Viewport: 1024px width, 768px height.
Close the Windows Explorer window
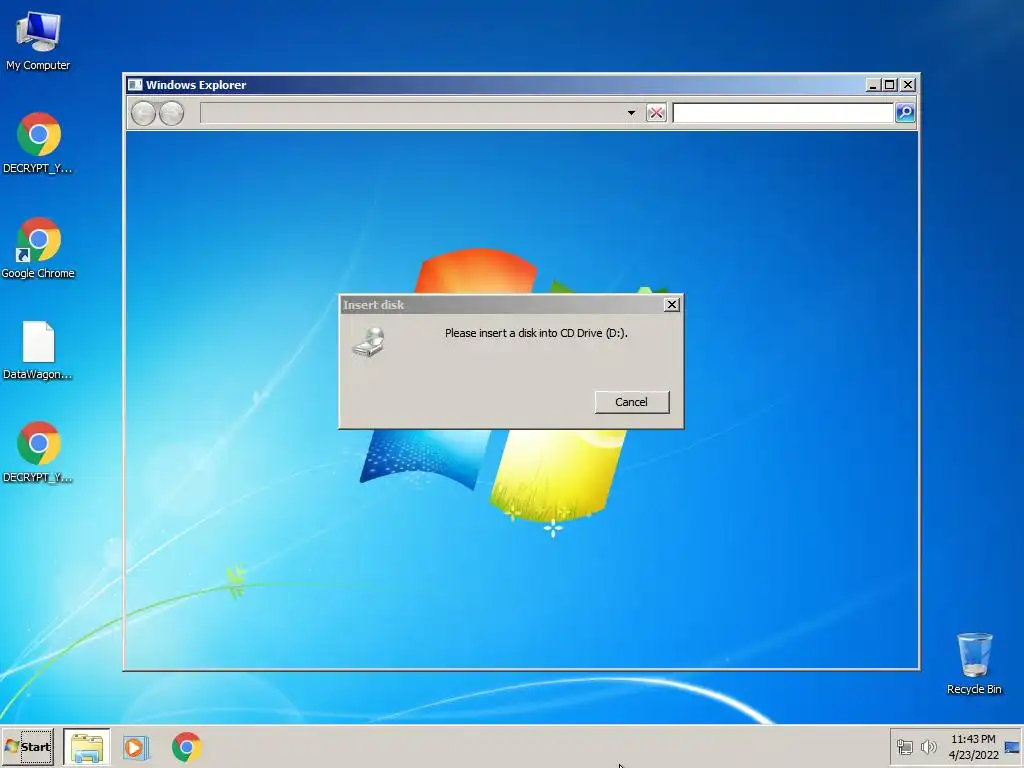[x=908, y=85]
